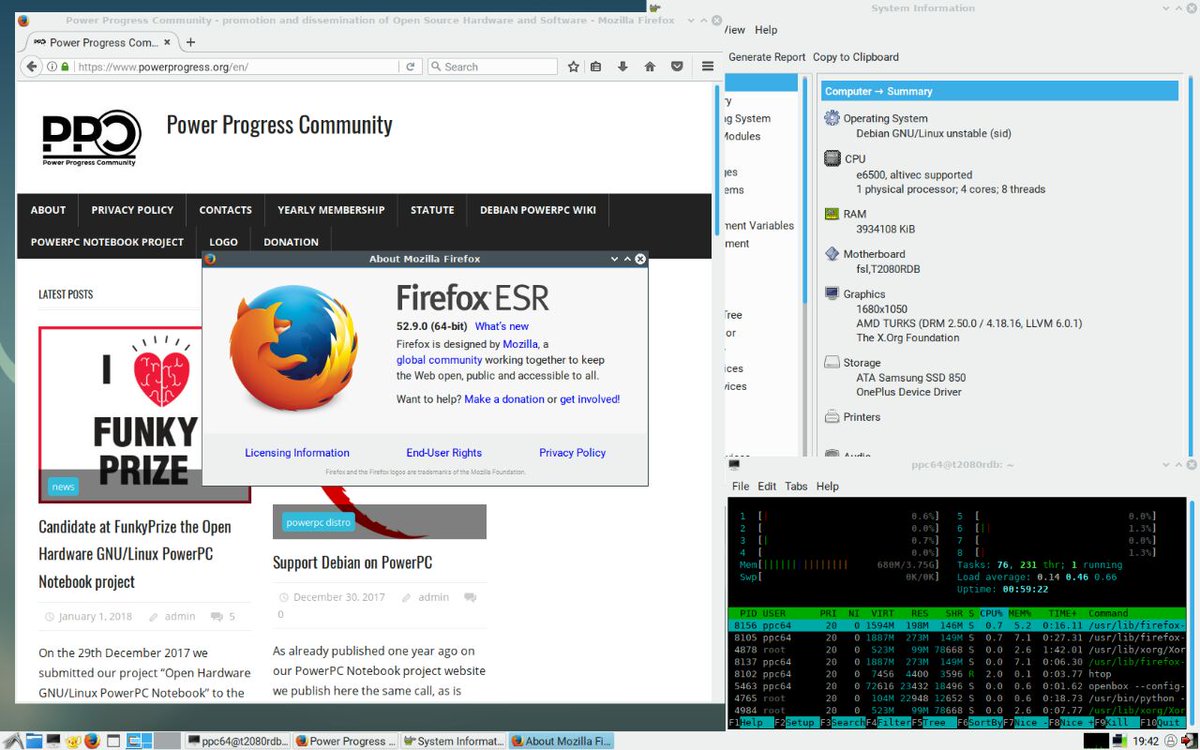Open File menu in terminal window
1200x750 pixels.
740,486
